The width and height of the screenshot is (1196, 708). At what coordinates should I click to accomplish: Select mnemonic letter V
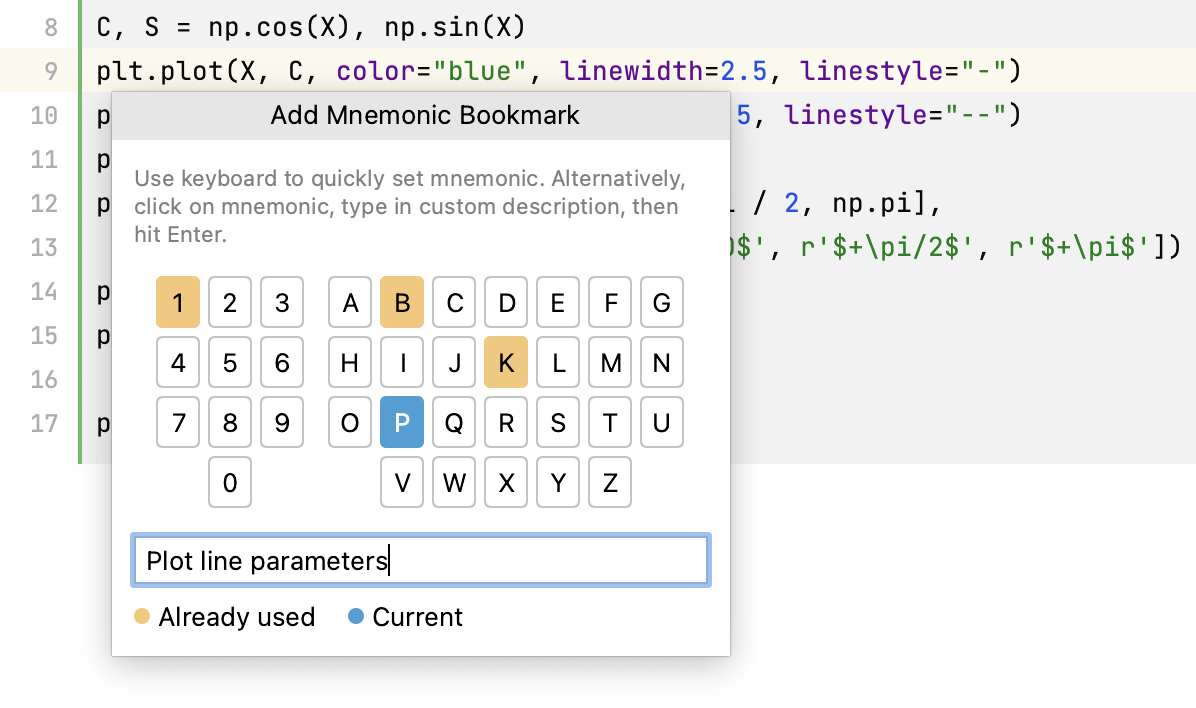tap(401, 482)
